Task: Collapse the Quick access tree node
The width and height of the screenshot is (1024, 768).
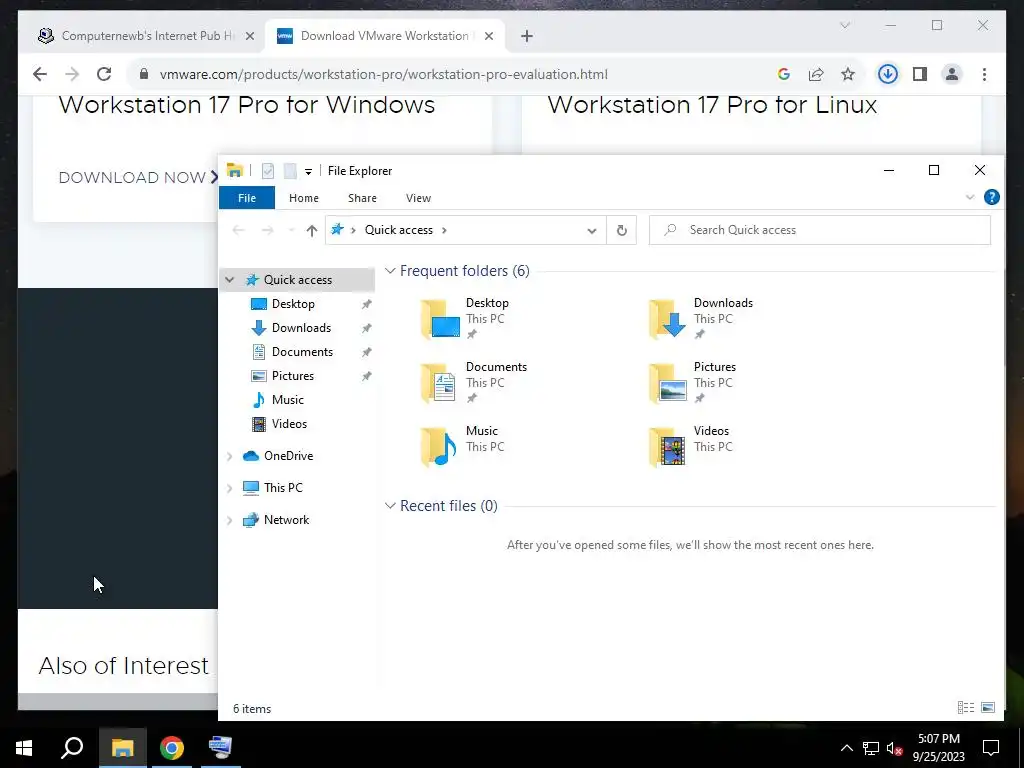Action: click(x=230, y=280)
